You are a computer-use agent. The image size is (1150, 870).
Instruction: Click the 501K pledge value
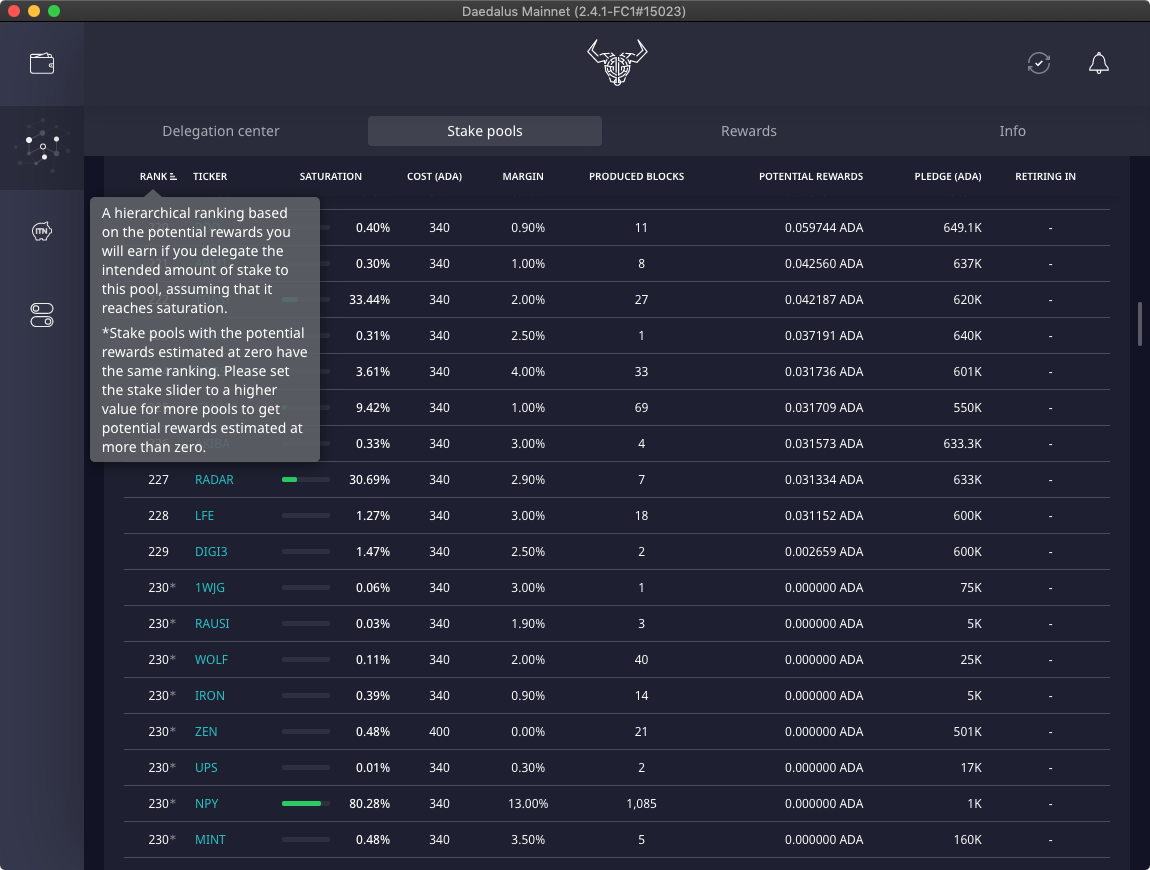[967, 731]
